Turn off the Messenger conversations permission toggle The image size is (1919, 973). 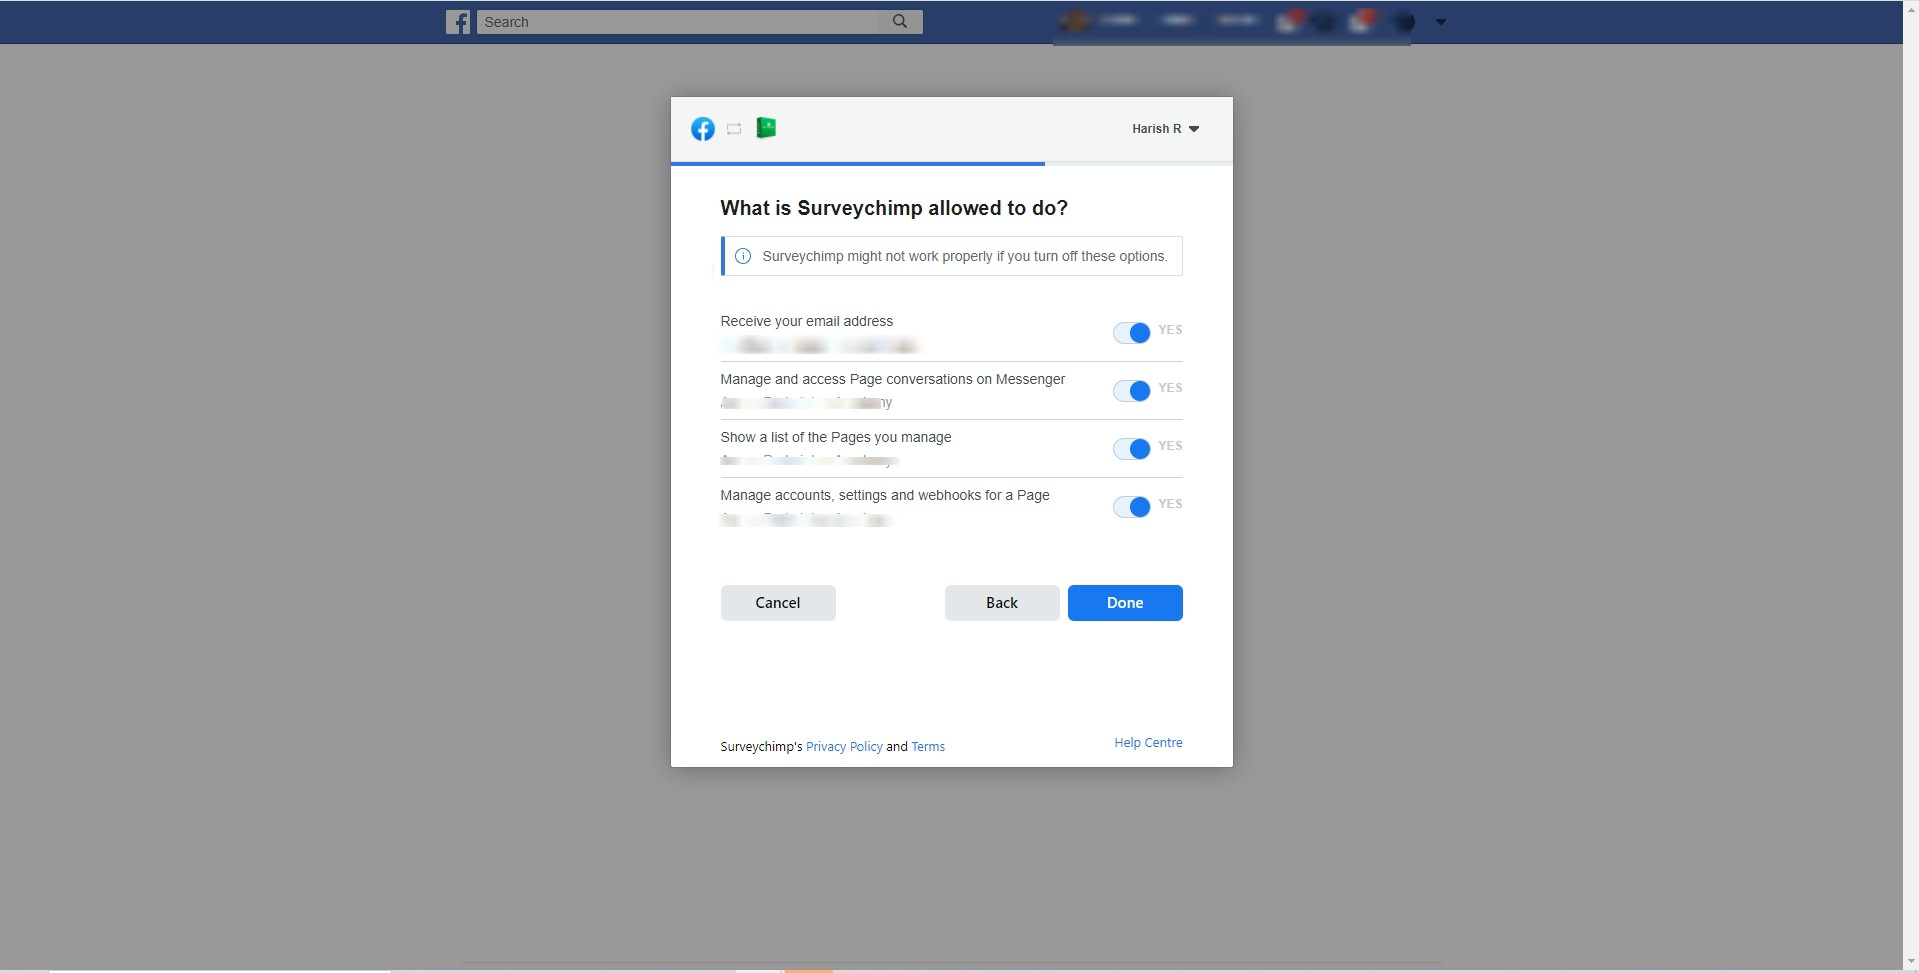click(x=1133, y=390)
